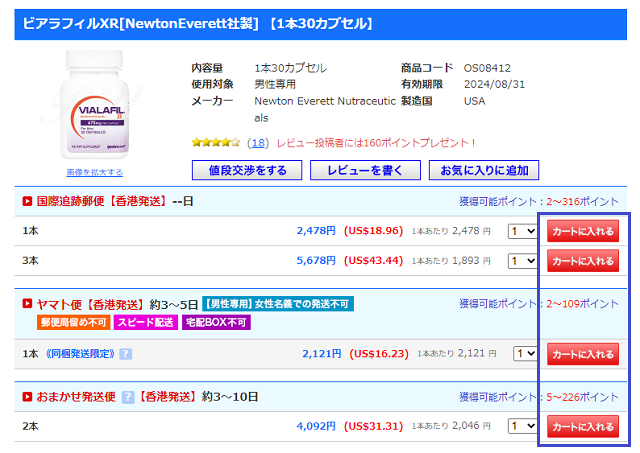
Task: Add 2本 4,092円 to cart
Action: 583,426
